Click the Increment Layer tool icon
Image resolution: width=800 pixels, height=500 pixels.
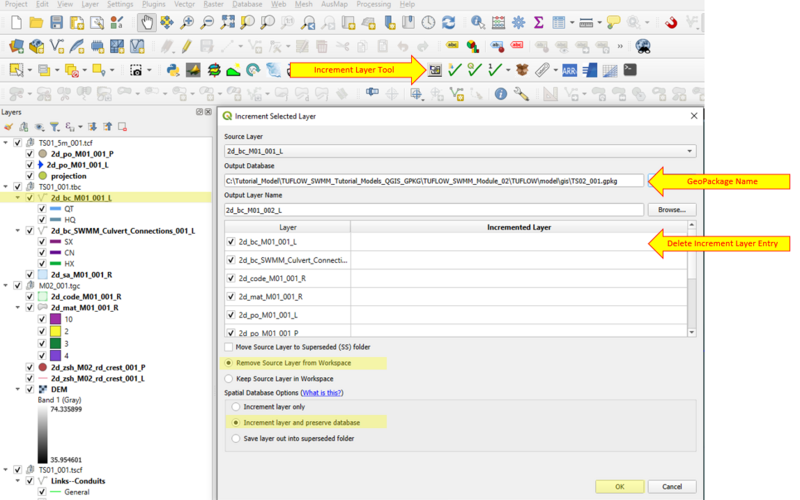click(435, 70)
